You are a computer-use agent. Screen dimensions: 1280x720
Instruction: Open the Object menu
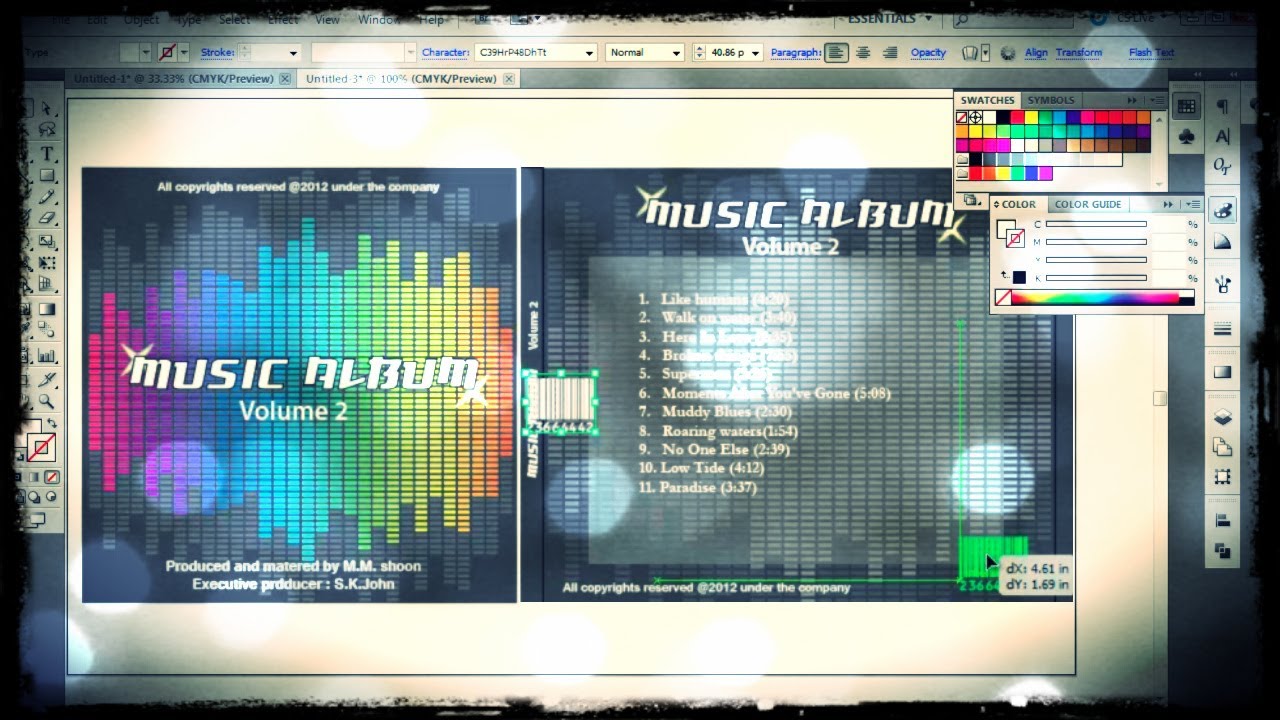(141, 19)
